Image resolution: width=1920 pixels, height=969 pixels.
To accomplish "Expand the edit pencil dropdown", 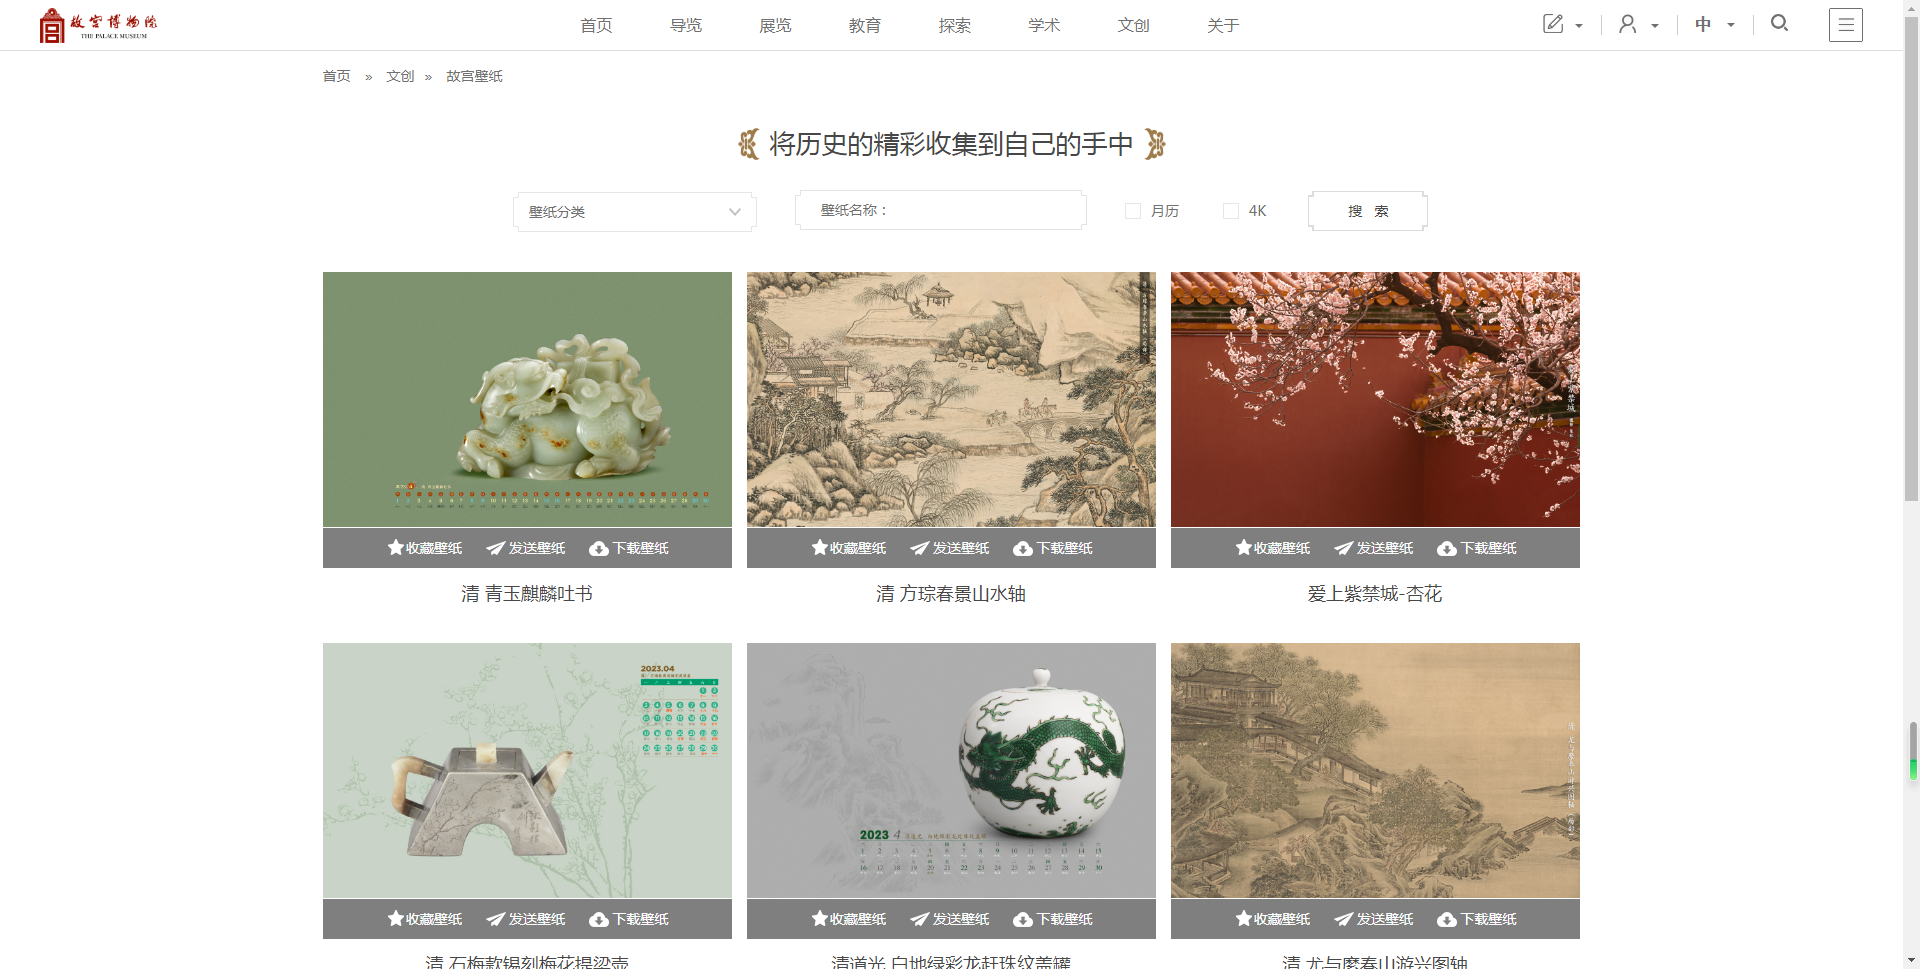I will tap(1562, 25).
